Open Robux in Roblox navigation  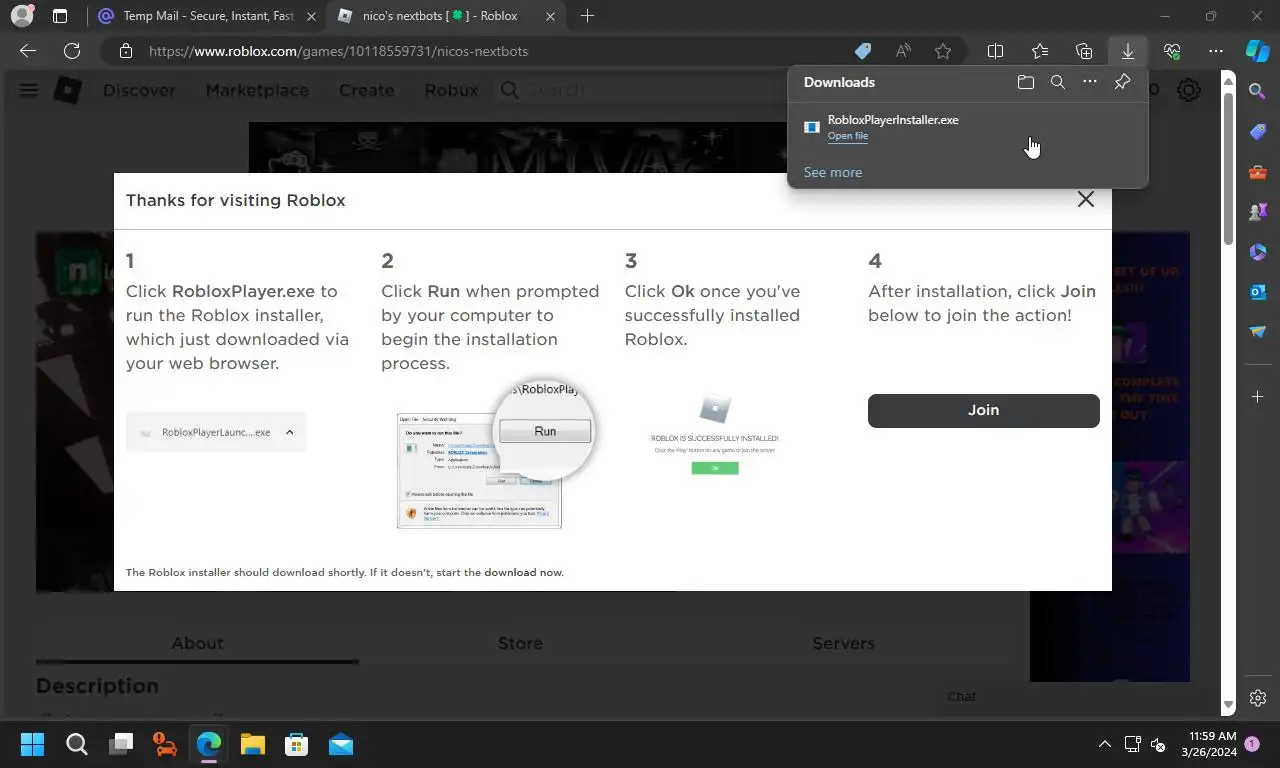(x=451, y=90)
